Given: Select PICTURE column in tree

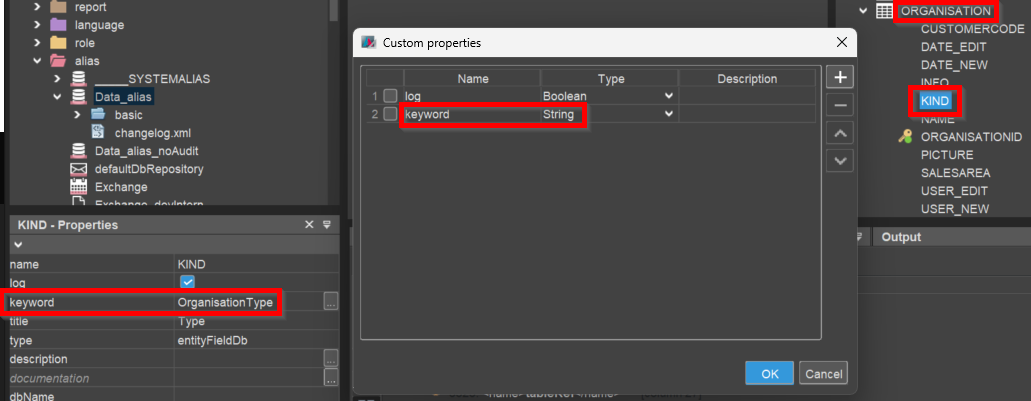Looking at the screenshot, I should (x=947, y=155).
